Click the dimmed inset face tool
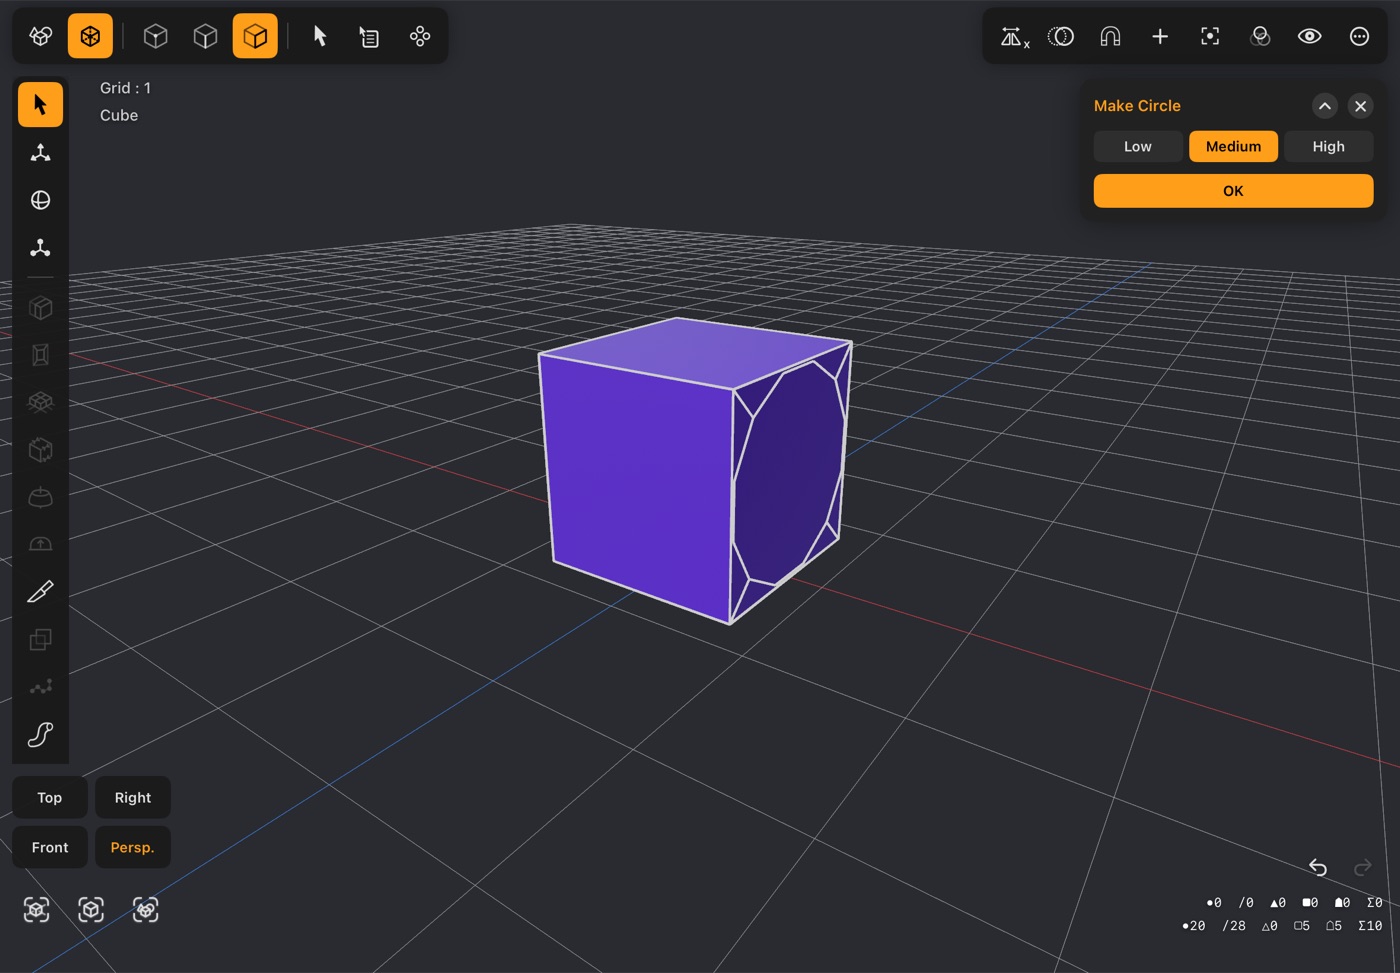Screen dimensions: 1400x973 coord(40,354)
